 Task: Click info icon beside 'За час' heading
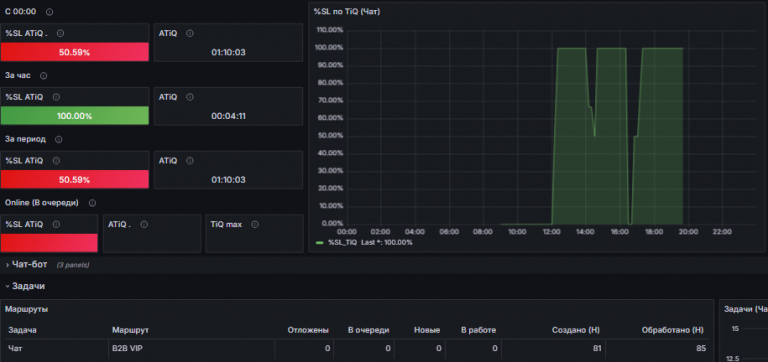coord(44,76)
